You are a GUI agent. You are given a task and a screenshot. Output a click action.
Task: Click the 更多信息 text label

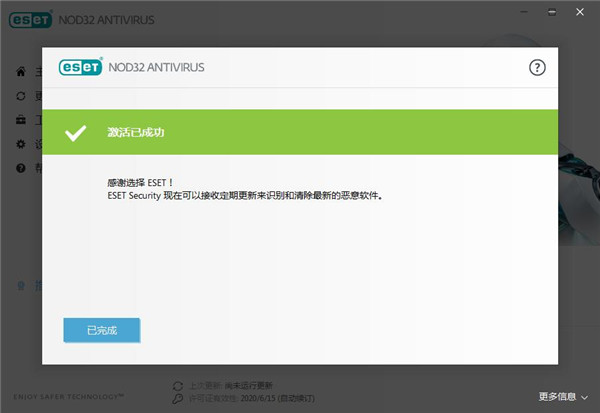[x=557, y=396]
